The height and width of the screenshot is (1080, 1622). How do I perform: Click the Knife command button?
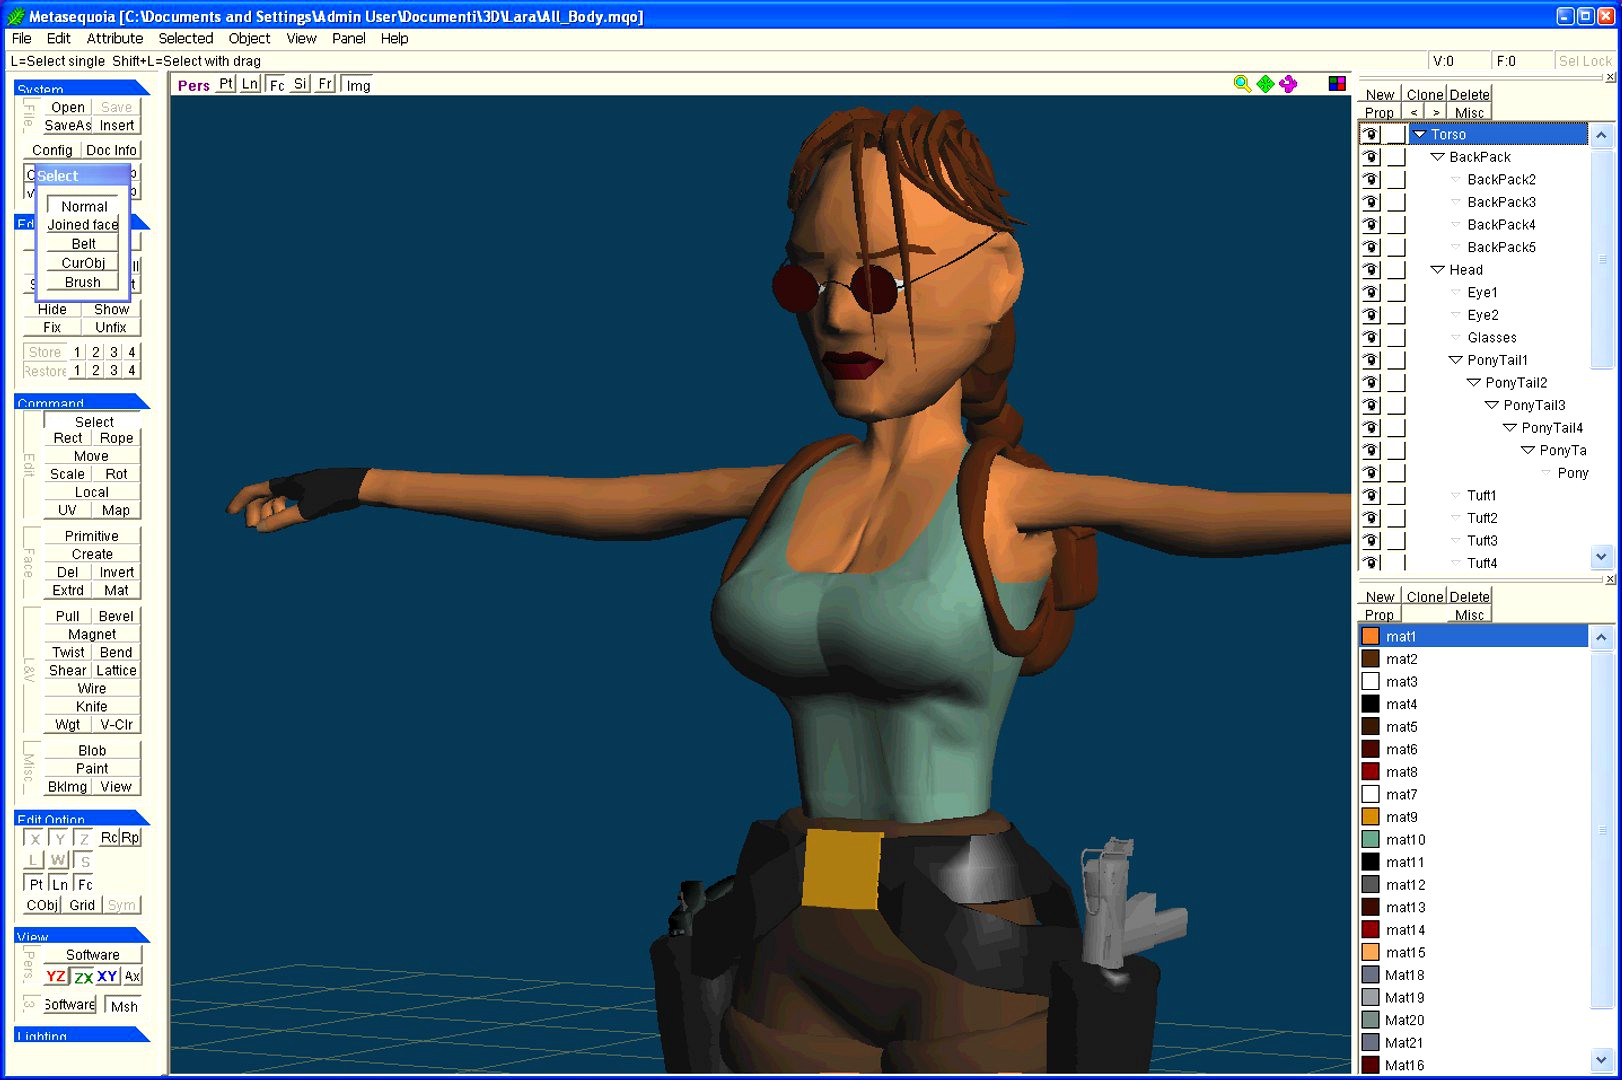pyautogui.click(x=92, y=706)
